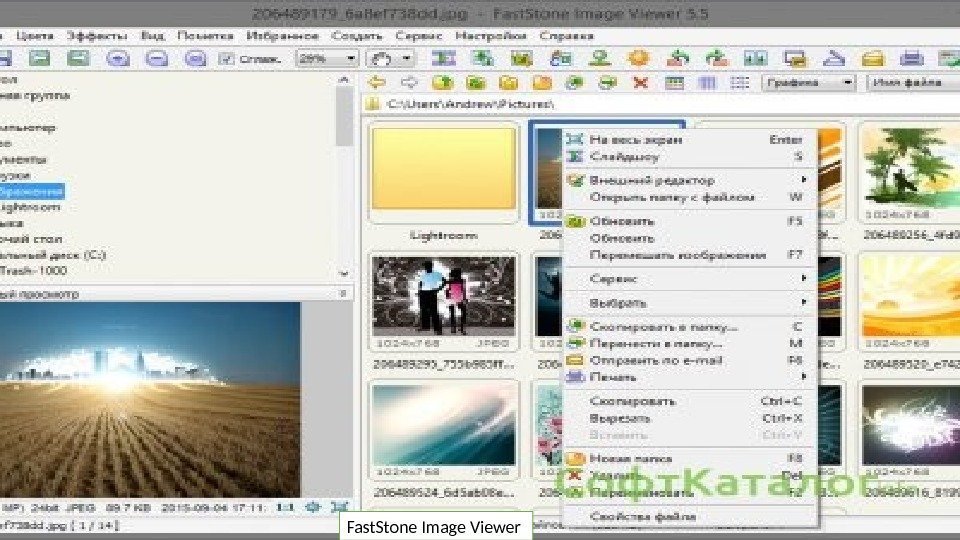Open the compare selected images icon
This screenshot has height=540, width=960.
pyautogui.click(x=756, y=59)
